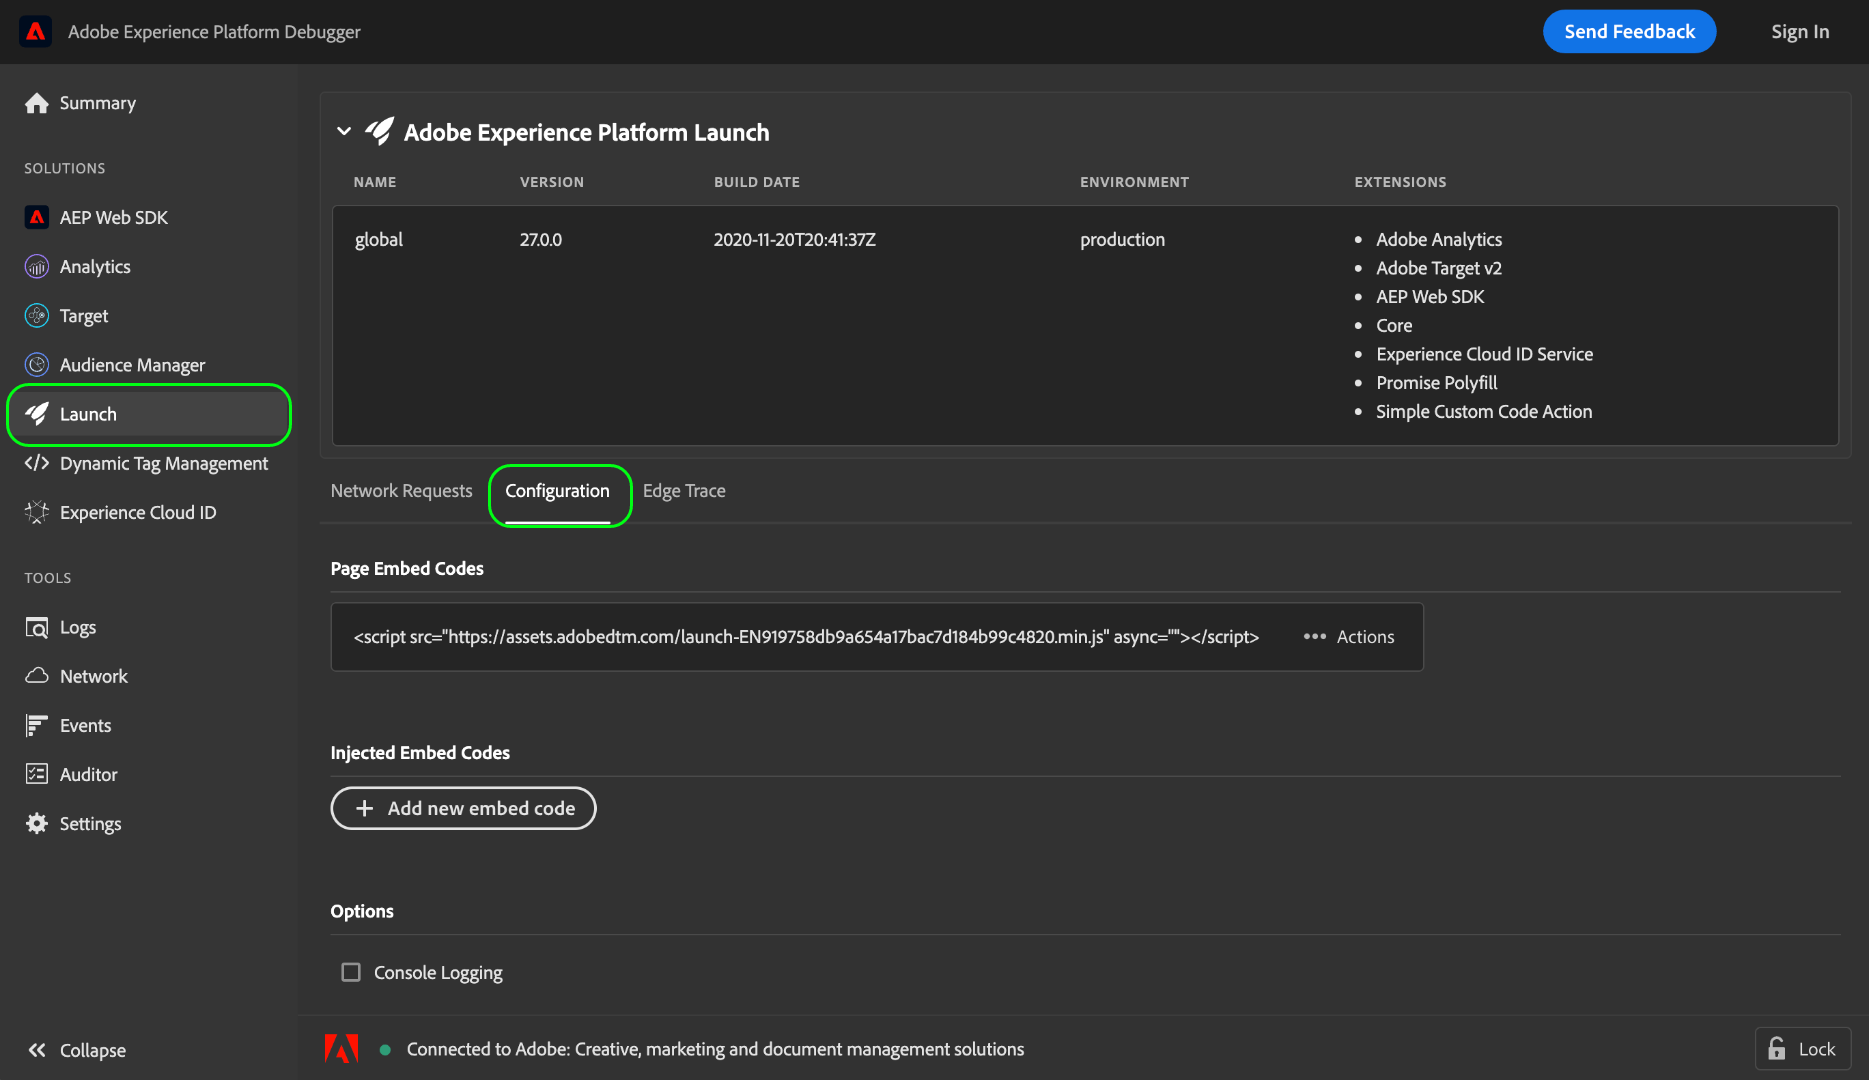Toggle the Lock button
The width and height of the screenshot is (1869, 1080).
pos(1802,1049)
